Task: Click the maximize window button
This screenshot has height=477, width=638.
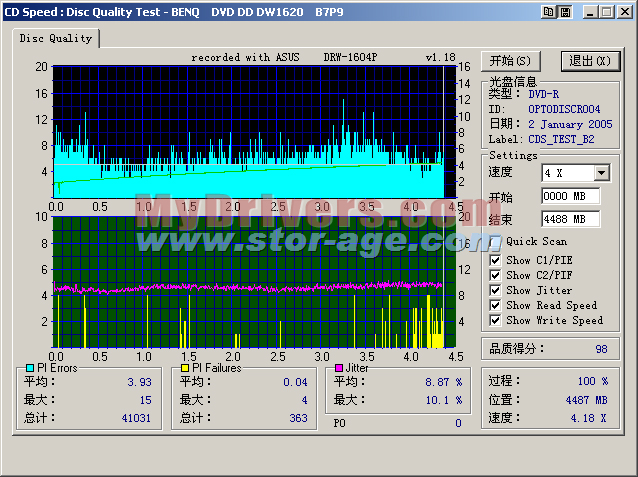Action: coord(607,12)
